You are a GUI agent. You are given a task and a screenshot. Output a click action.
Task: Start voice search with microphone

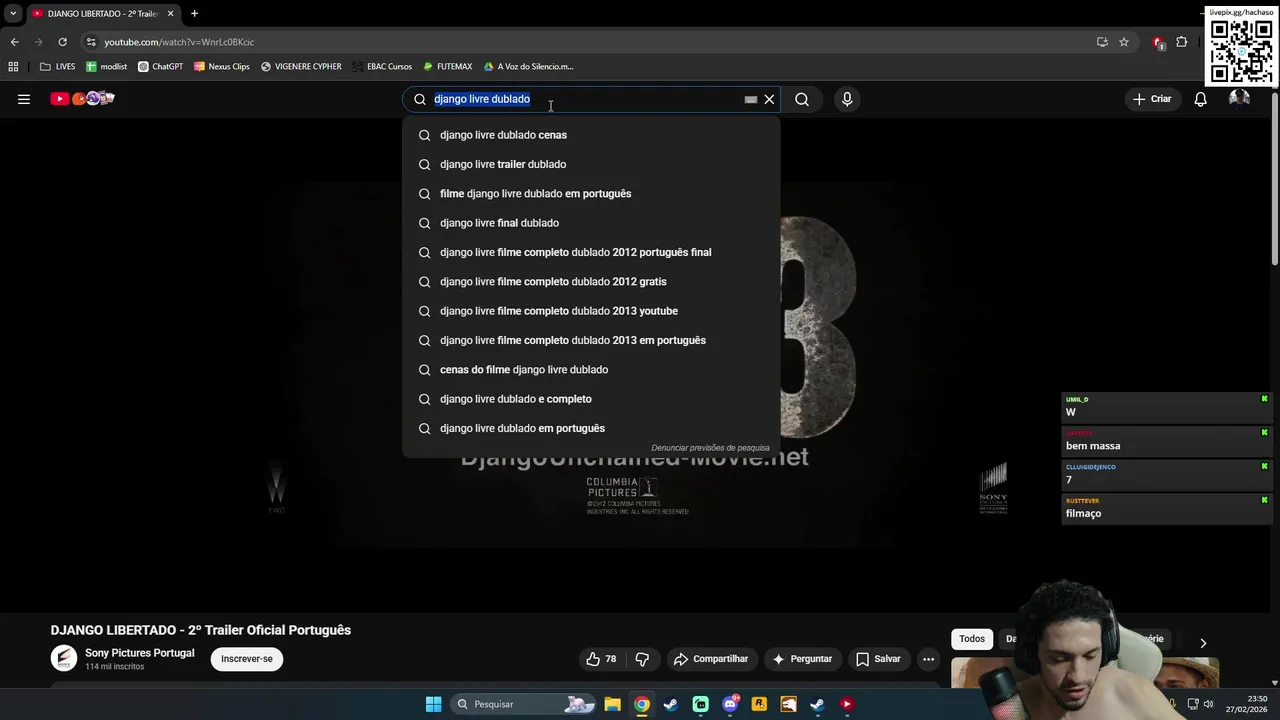tap(847, 99)
